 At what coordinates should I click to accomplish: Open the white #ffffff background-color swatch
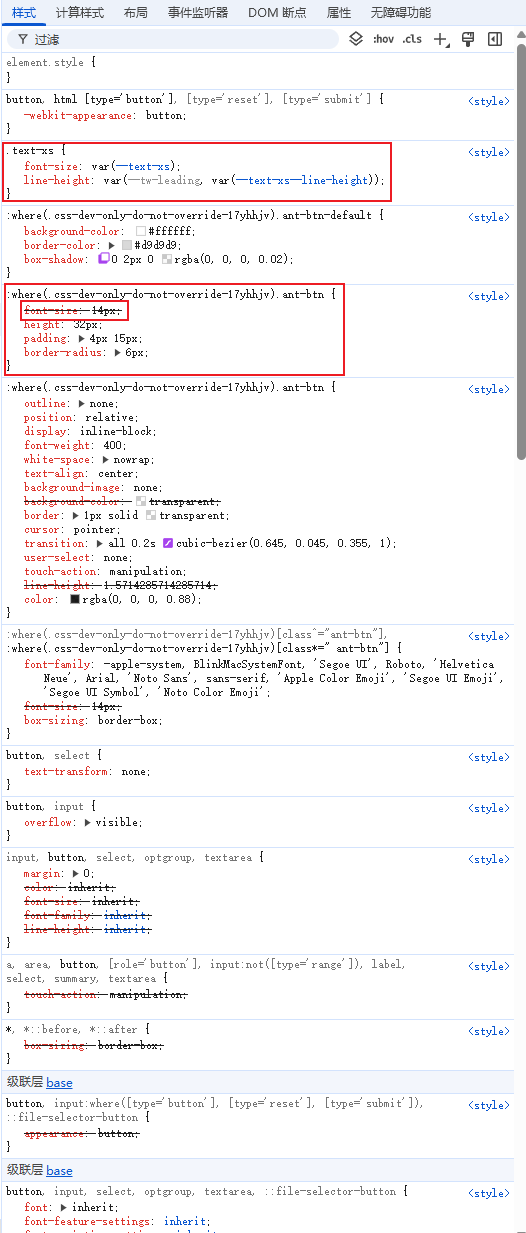point(141,231)
